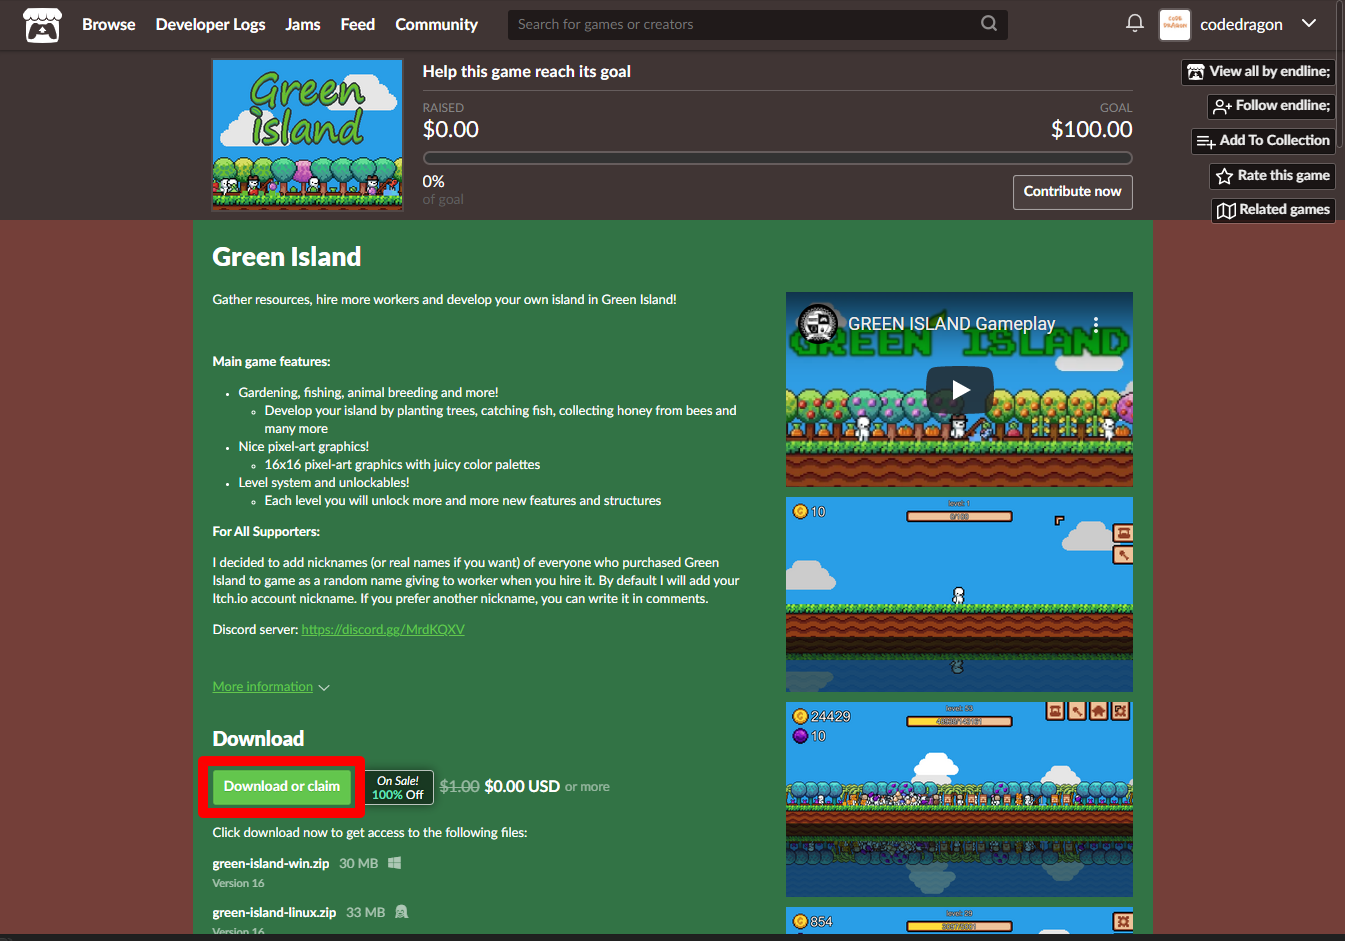Viewport: 1345px width, 941px height.
Task: Expand More information
Action: point(270,687)
